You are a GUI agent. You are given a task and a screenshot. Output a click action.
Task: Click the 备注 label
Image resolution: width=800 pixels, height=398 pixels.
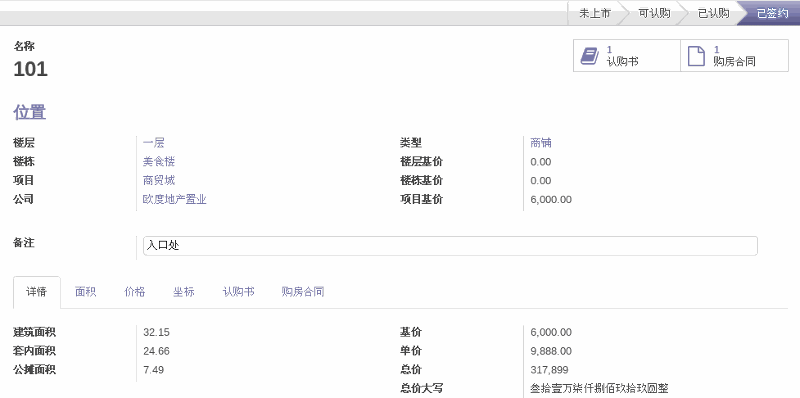click(24, 243)
